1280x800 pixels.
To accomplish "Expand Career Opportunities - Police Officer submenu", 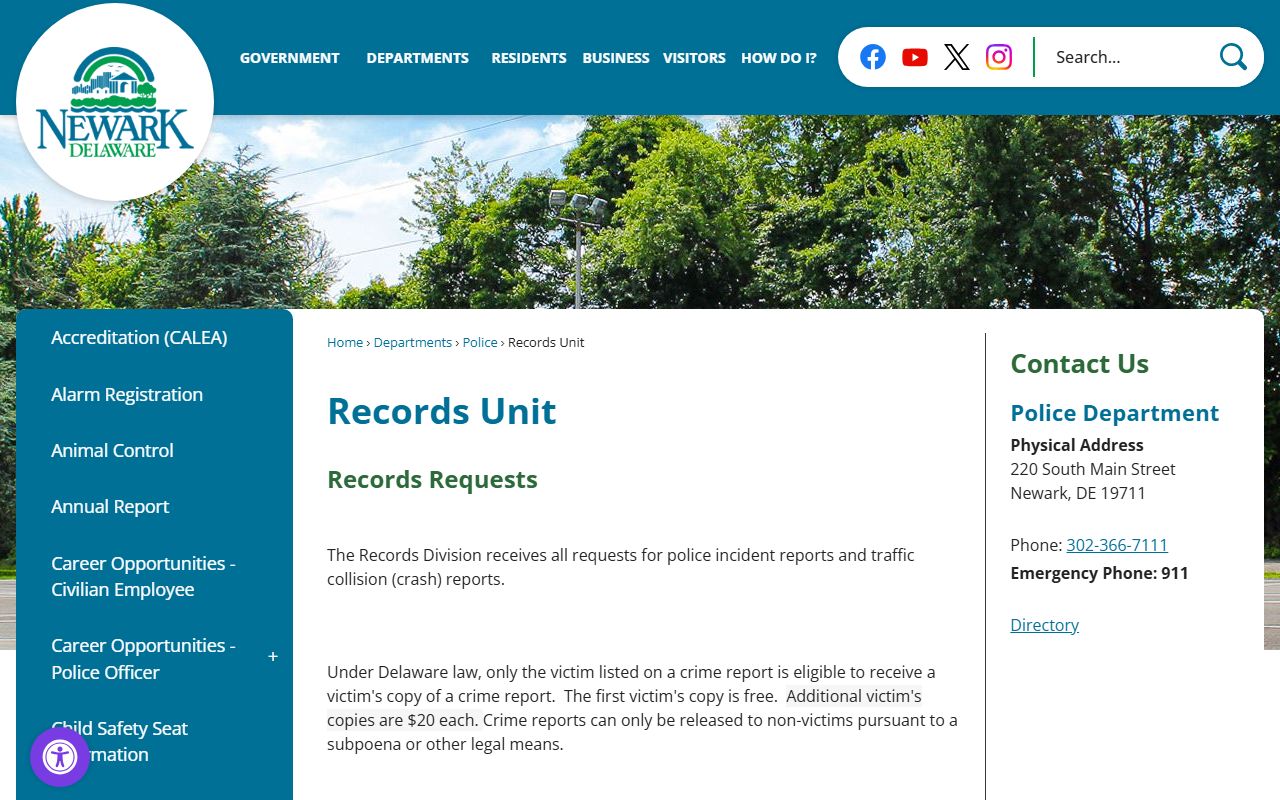I will click(x=273, y=657).
